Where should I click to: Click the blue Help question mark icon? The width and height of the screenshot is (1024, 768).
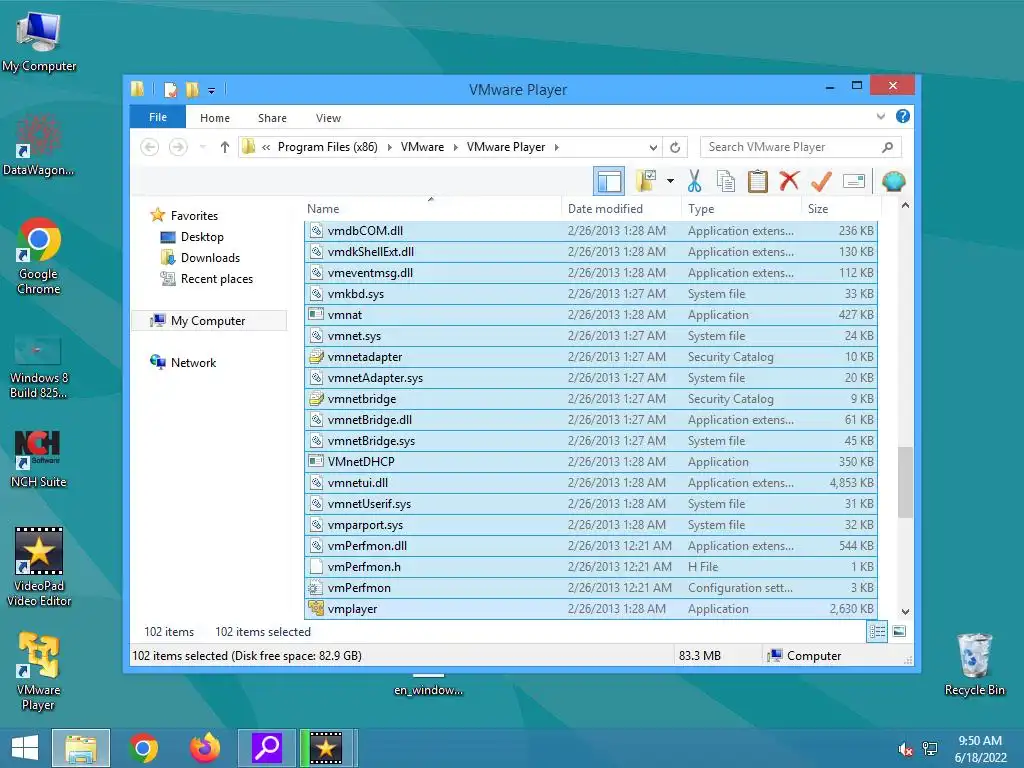coord(903,116)
